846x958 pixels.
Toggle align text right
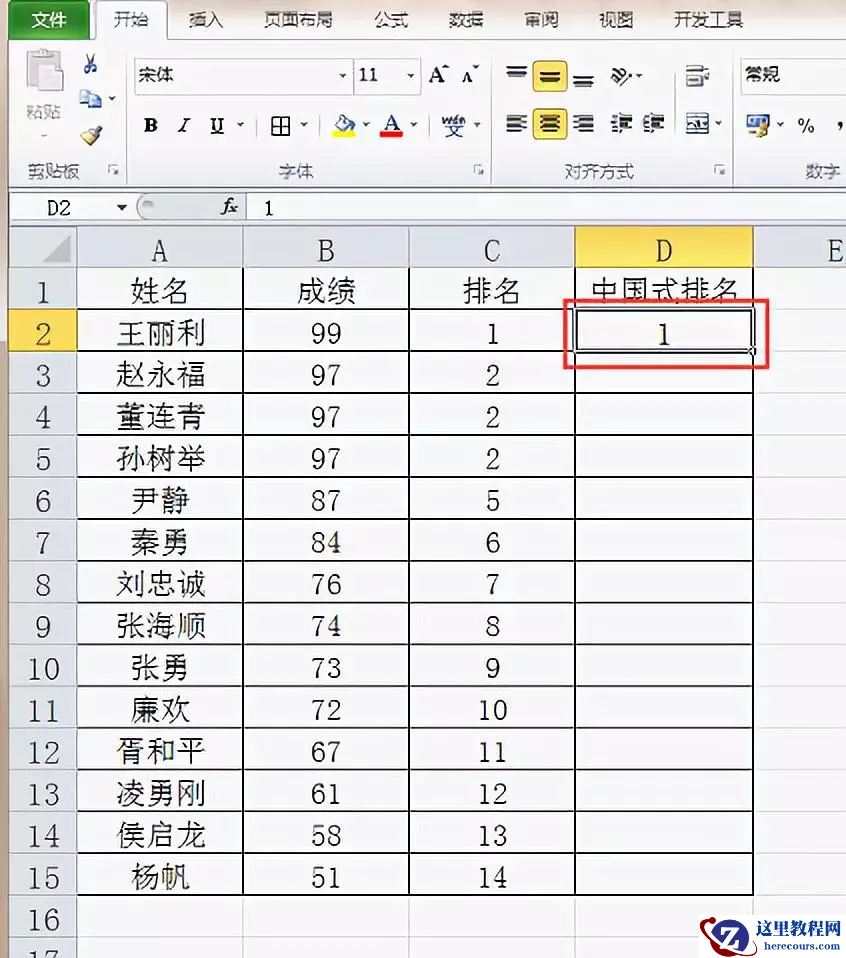pos(583,124)
